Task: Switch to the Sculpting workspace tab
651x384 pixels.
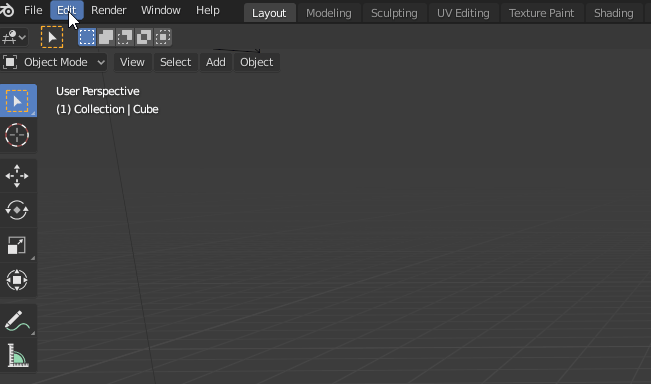Action: [394, 13]
